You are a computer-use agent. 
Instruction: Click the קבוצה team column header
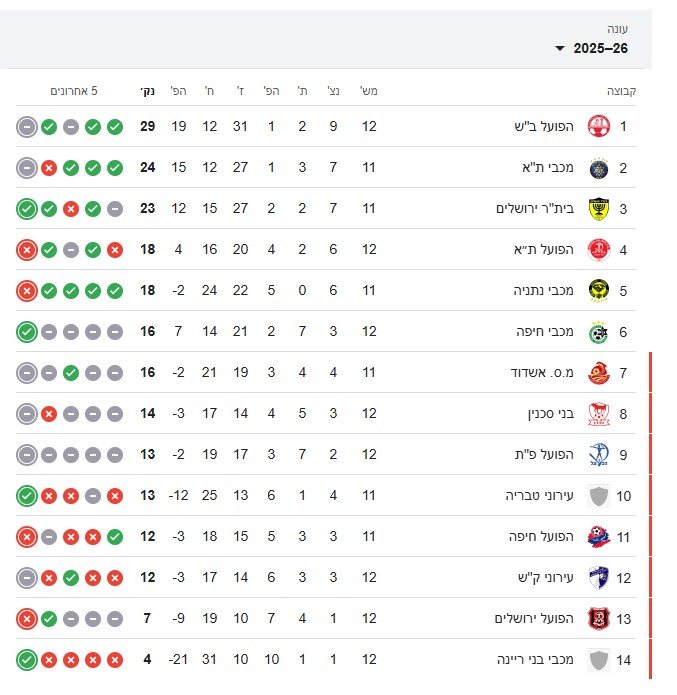pos(621,91)
